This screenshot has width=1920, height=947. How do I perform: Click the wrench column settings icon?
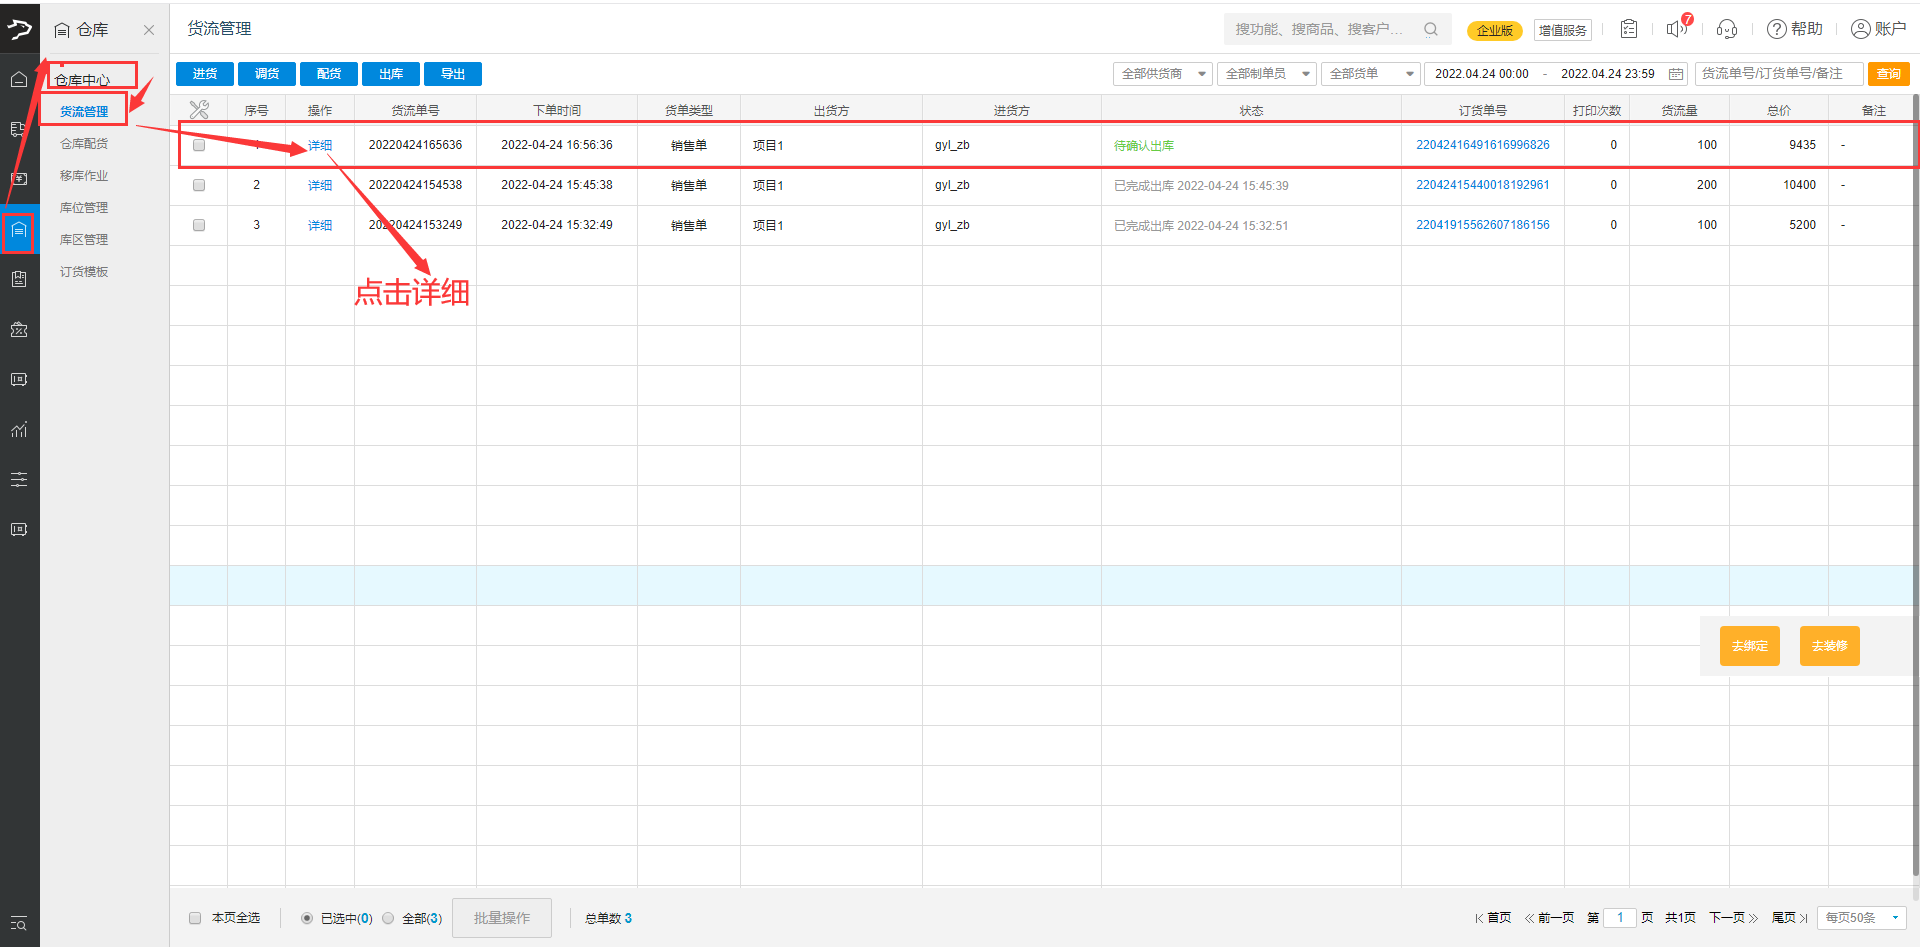coord(199,110)
